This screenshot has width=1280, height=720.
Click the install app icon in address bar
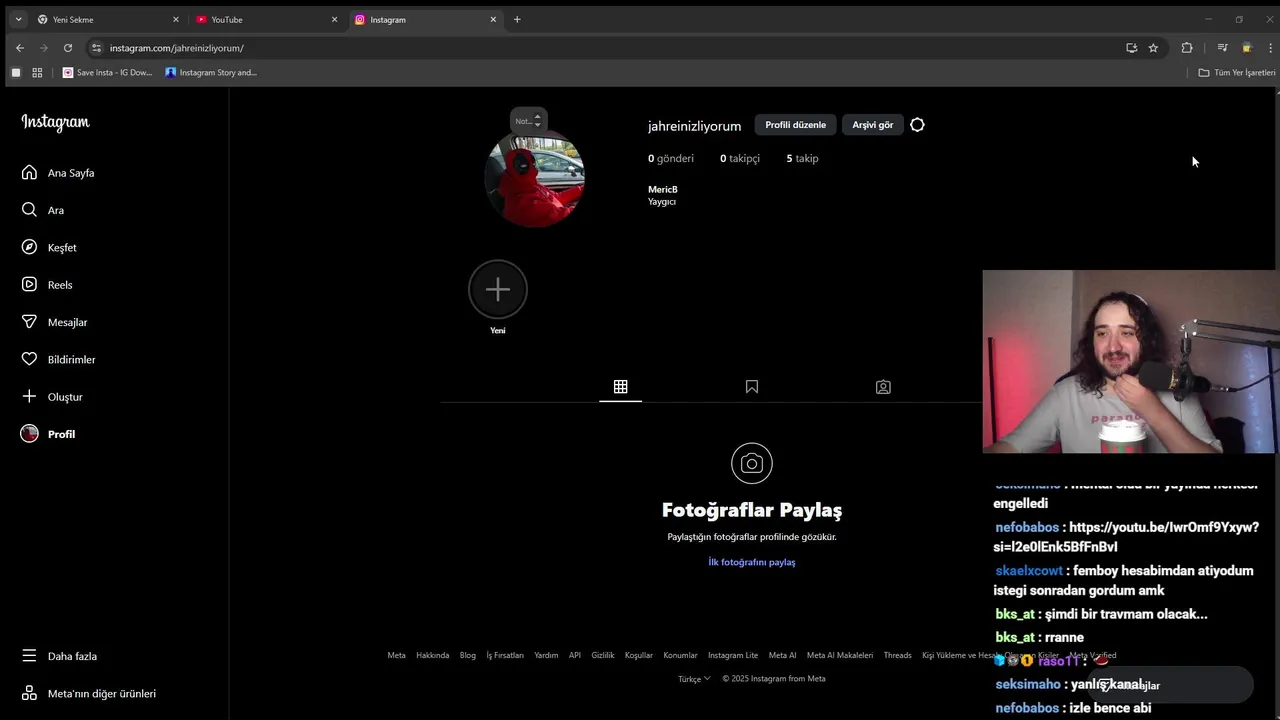tap(1132, 48)
